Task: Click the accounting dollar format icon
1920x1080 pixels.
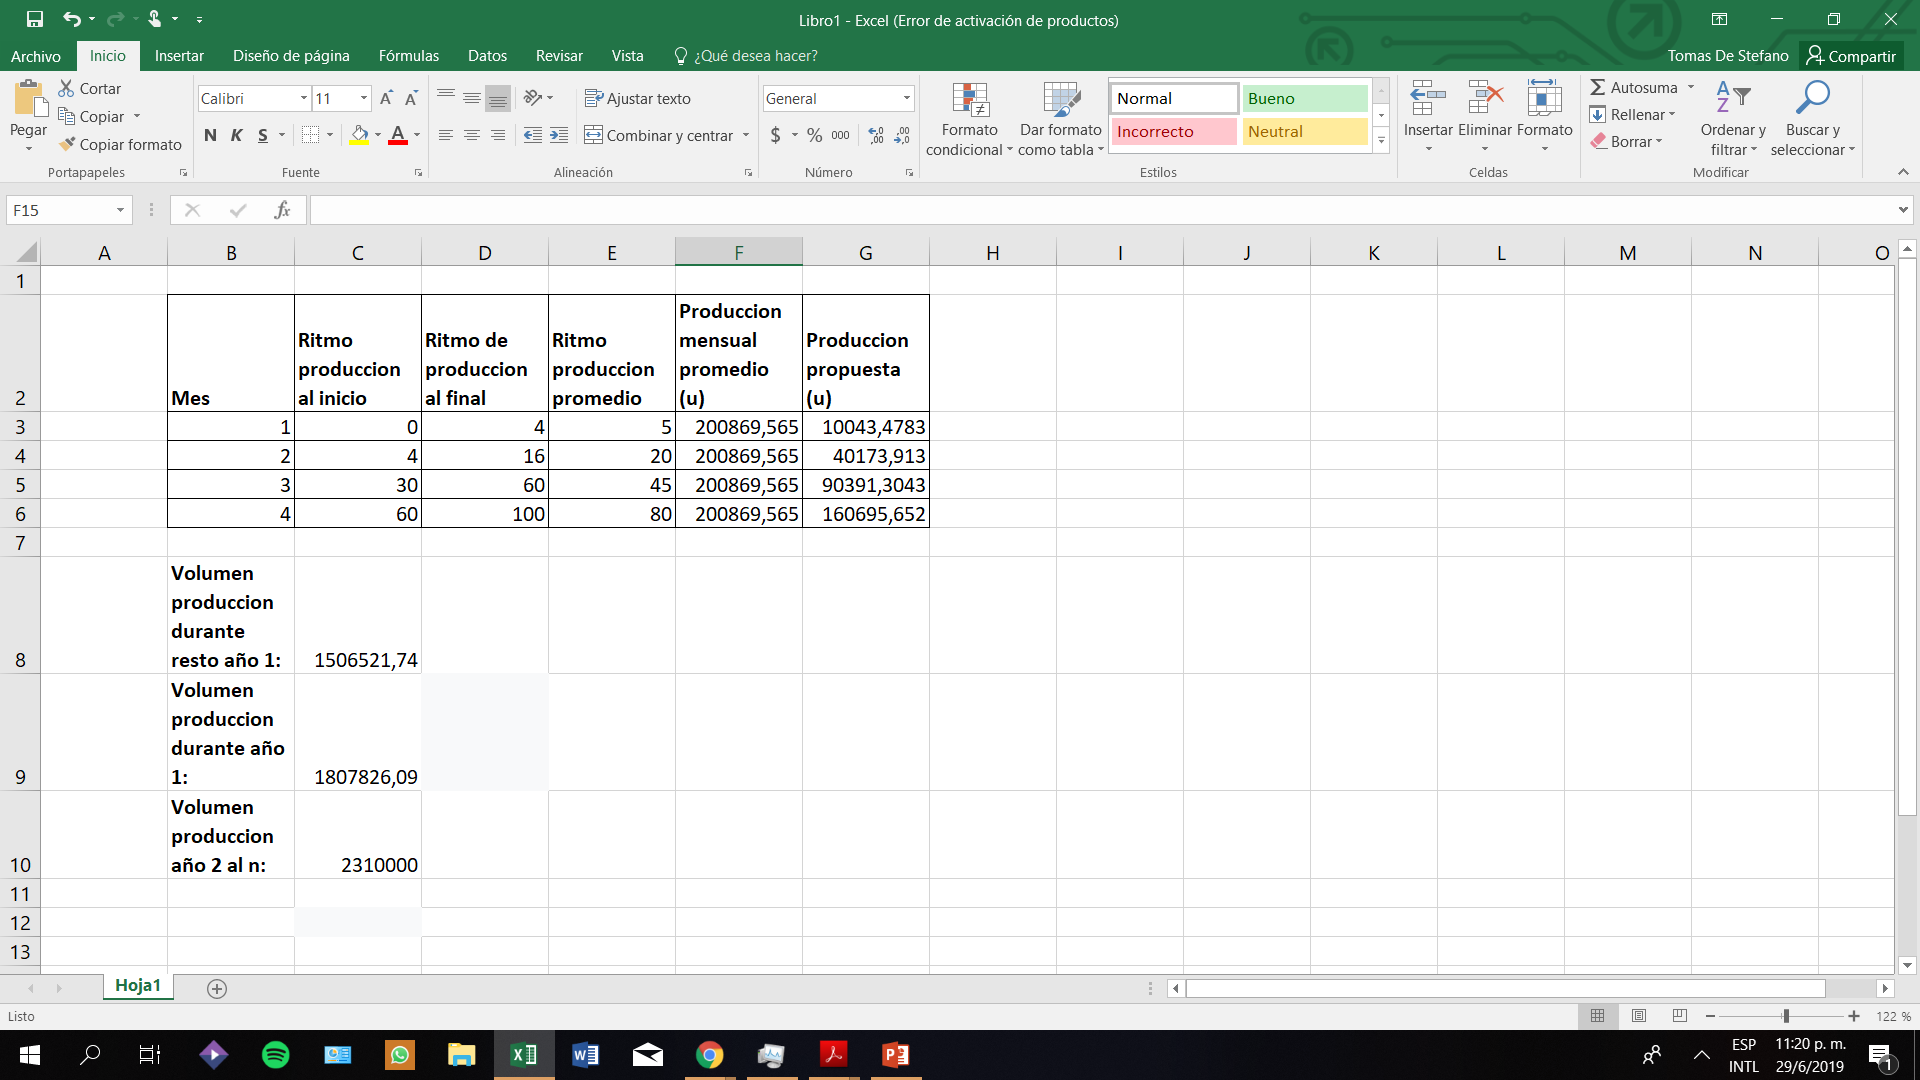Action: click(776, 135)
